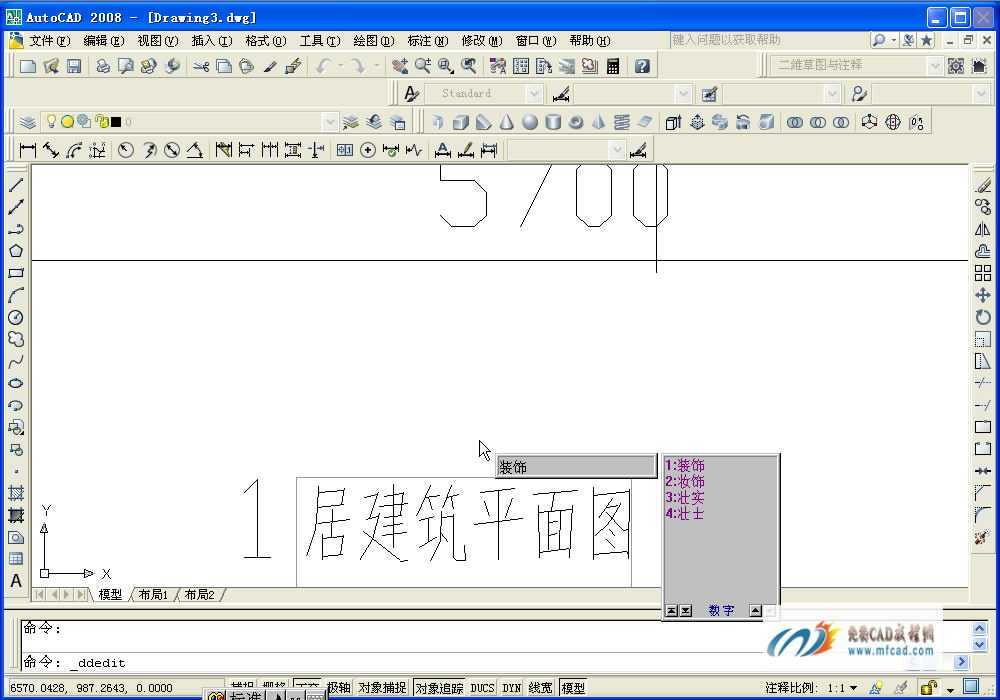Switch to the 布局1 tab
The height and width of the screenshot is (700, 1000).
(x=153, y=595)
